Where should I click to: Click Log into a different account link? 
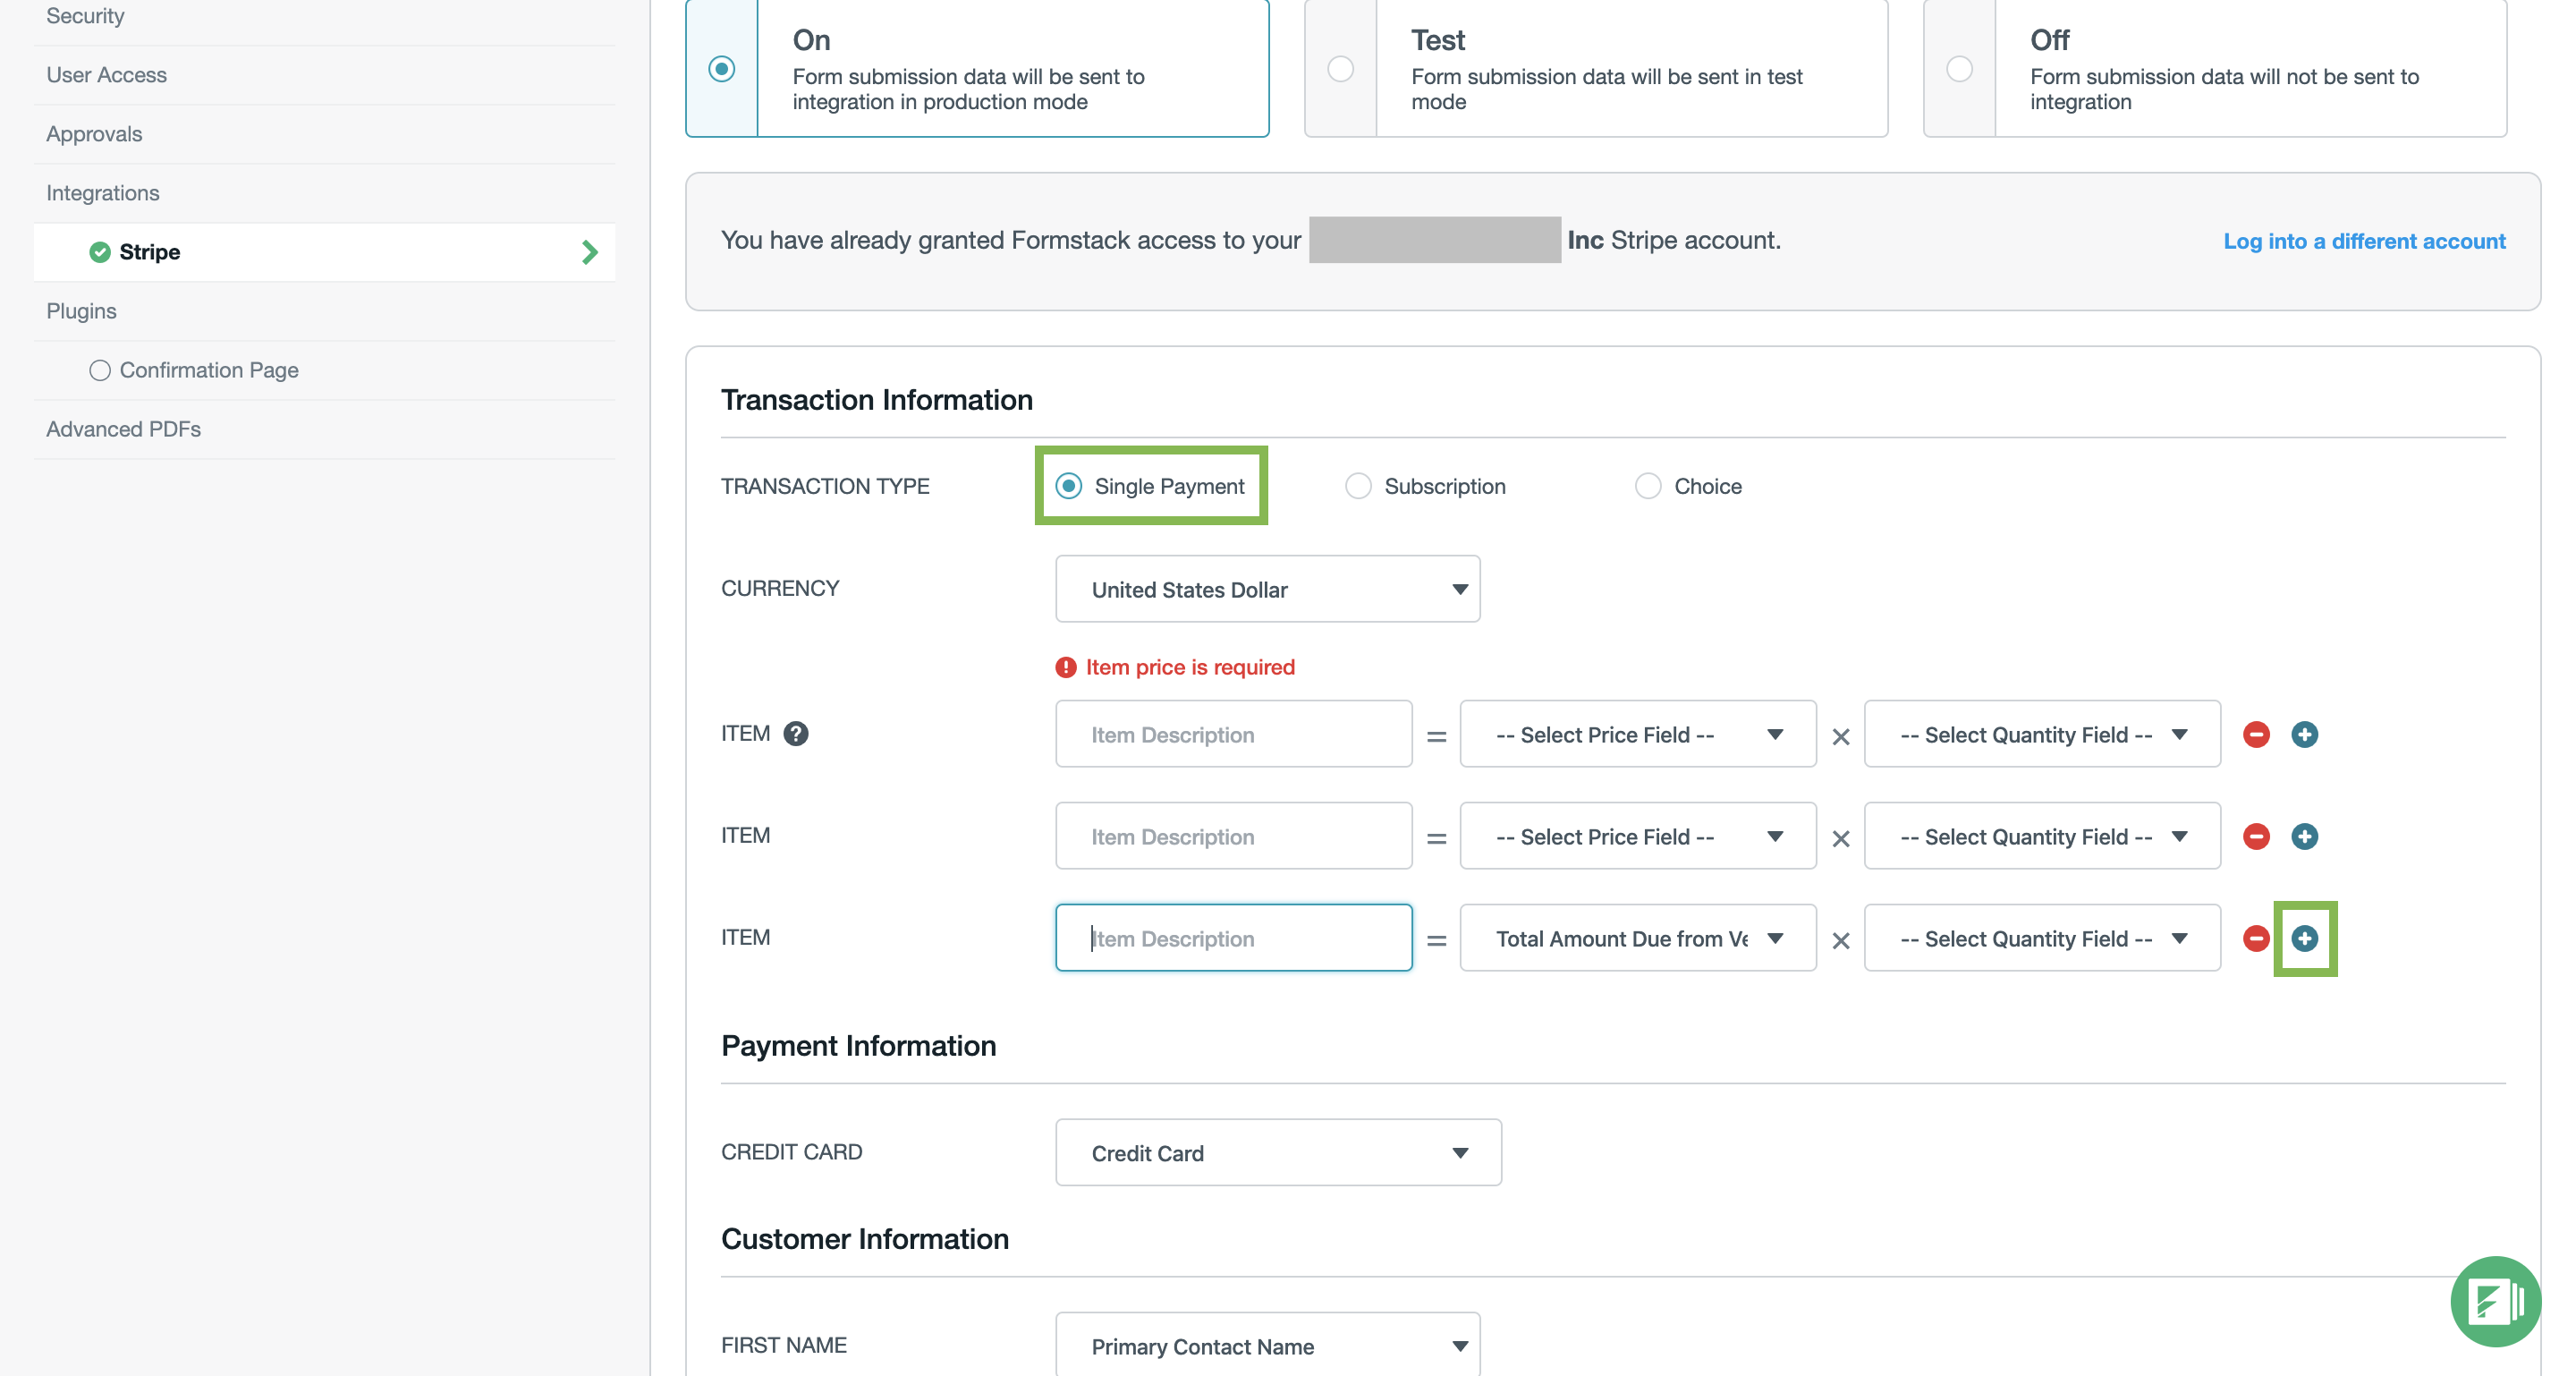click(2363, 241)
